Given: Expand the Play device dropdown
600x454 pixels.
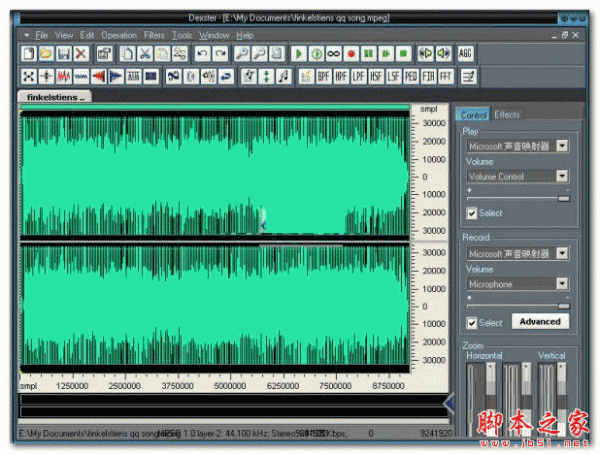Looking at the screenshot, I should click(x=562, y=146).
